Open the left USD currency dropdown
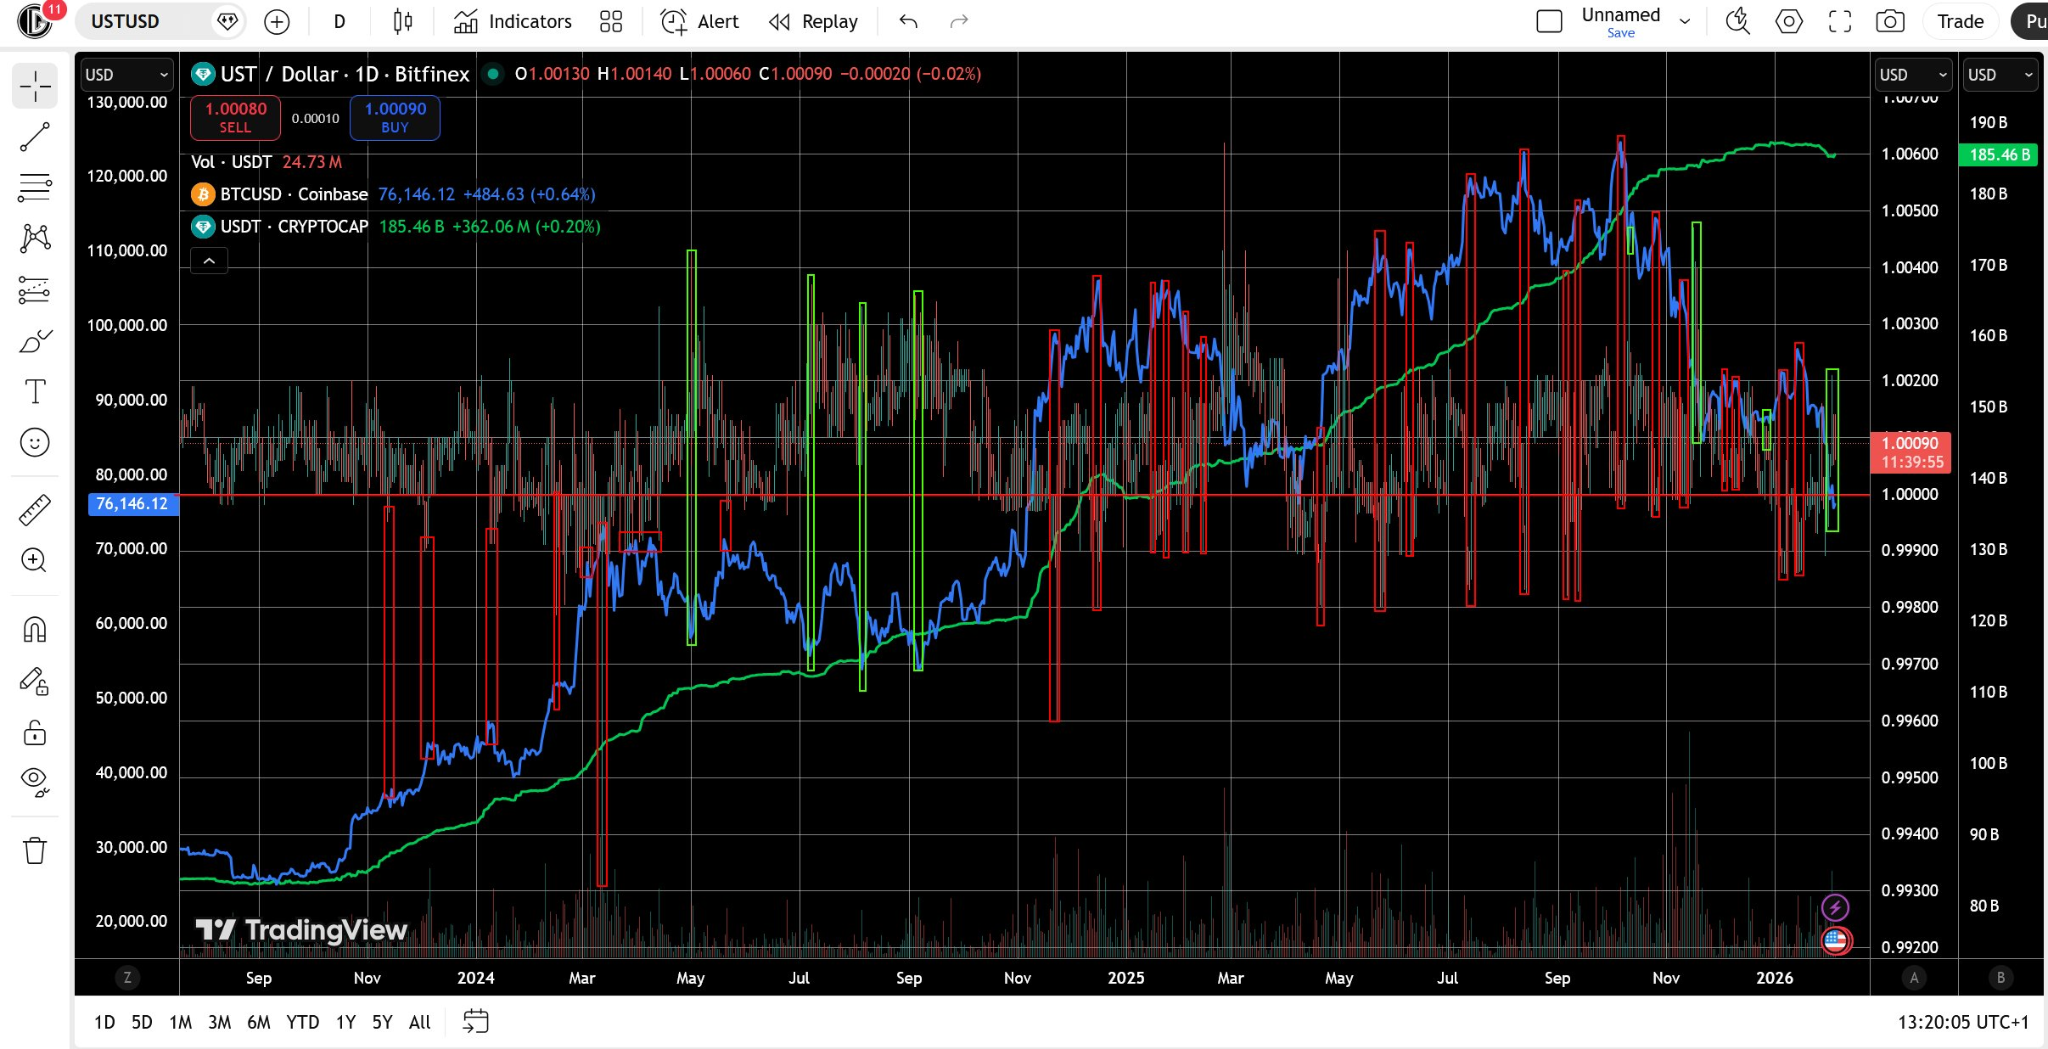 (x=126, y=75)
